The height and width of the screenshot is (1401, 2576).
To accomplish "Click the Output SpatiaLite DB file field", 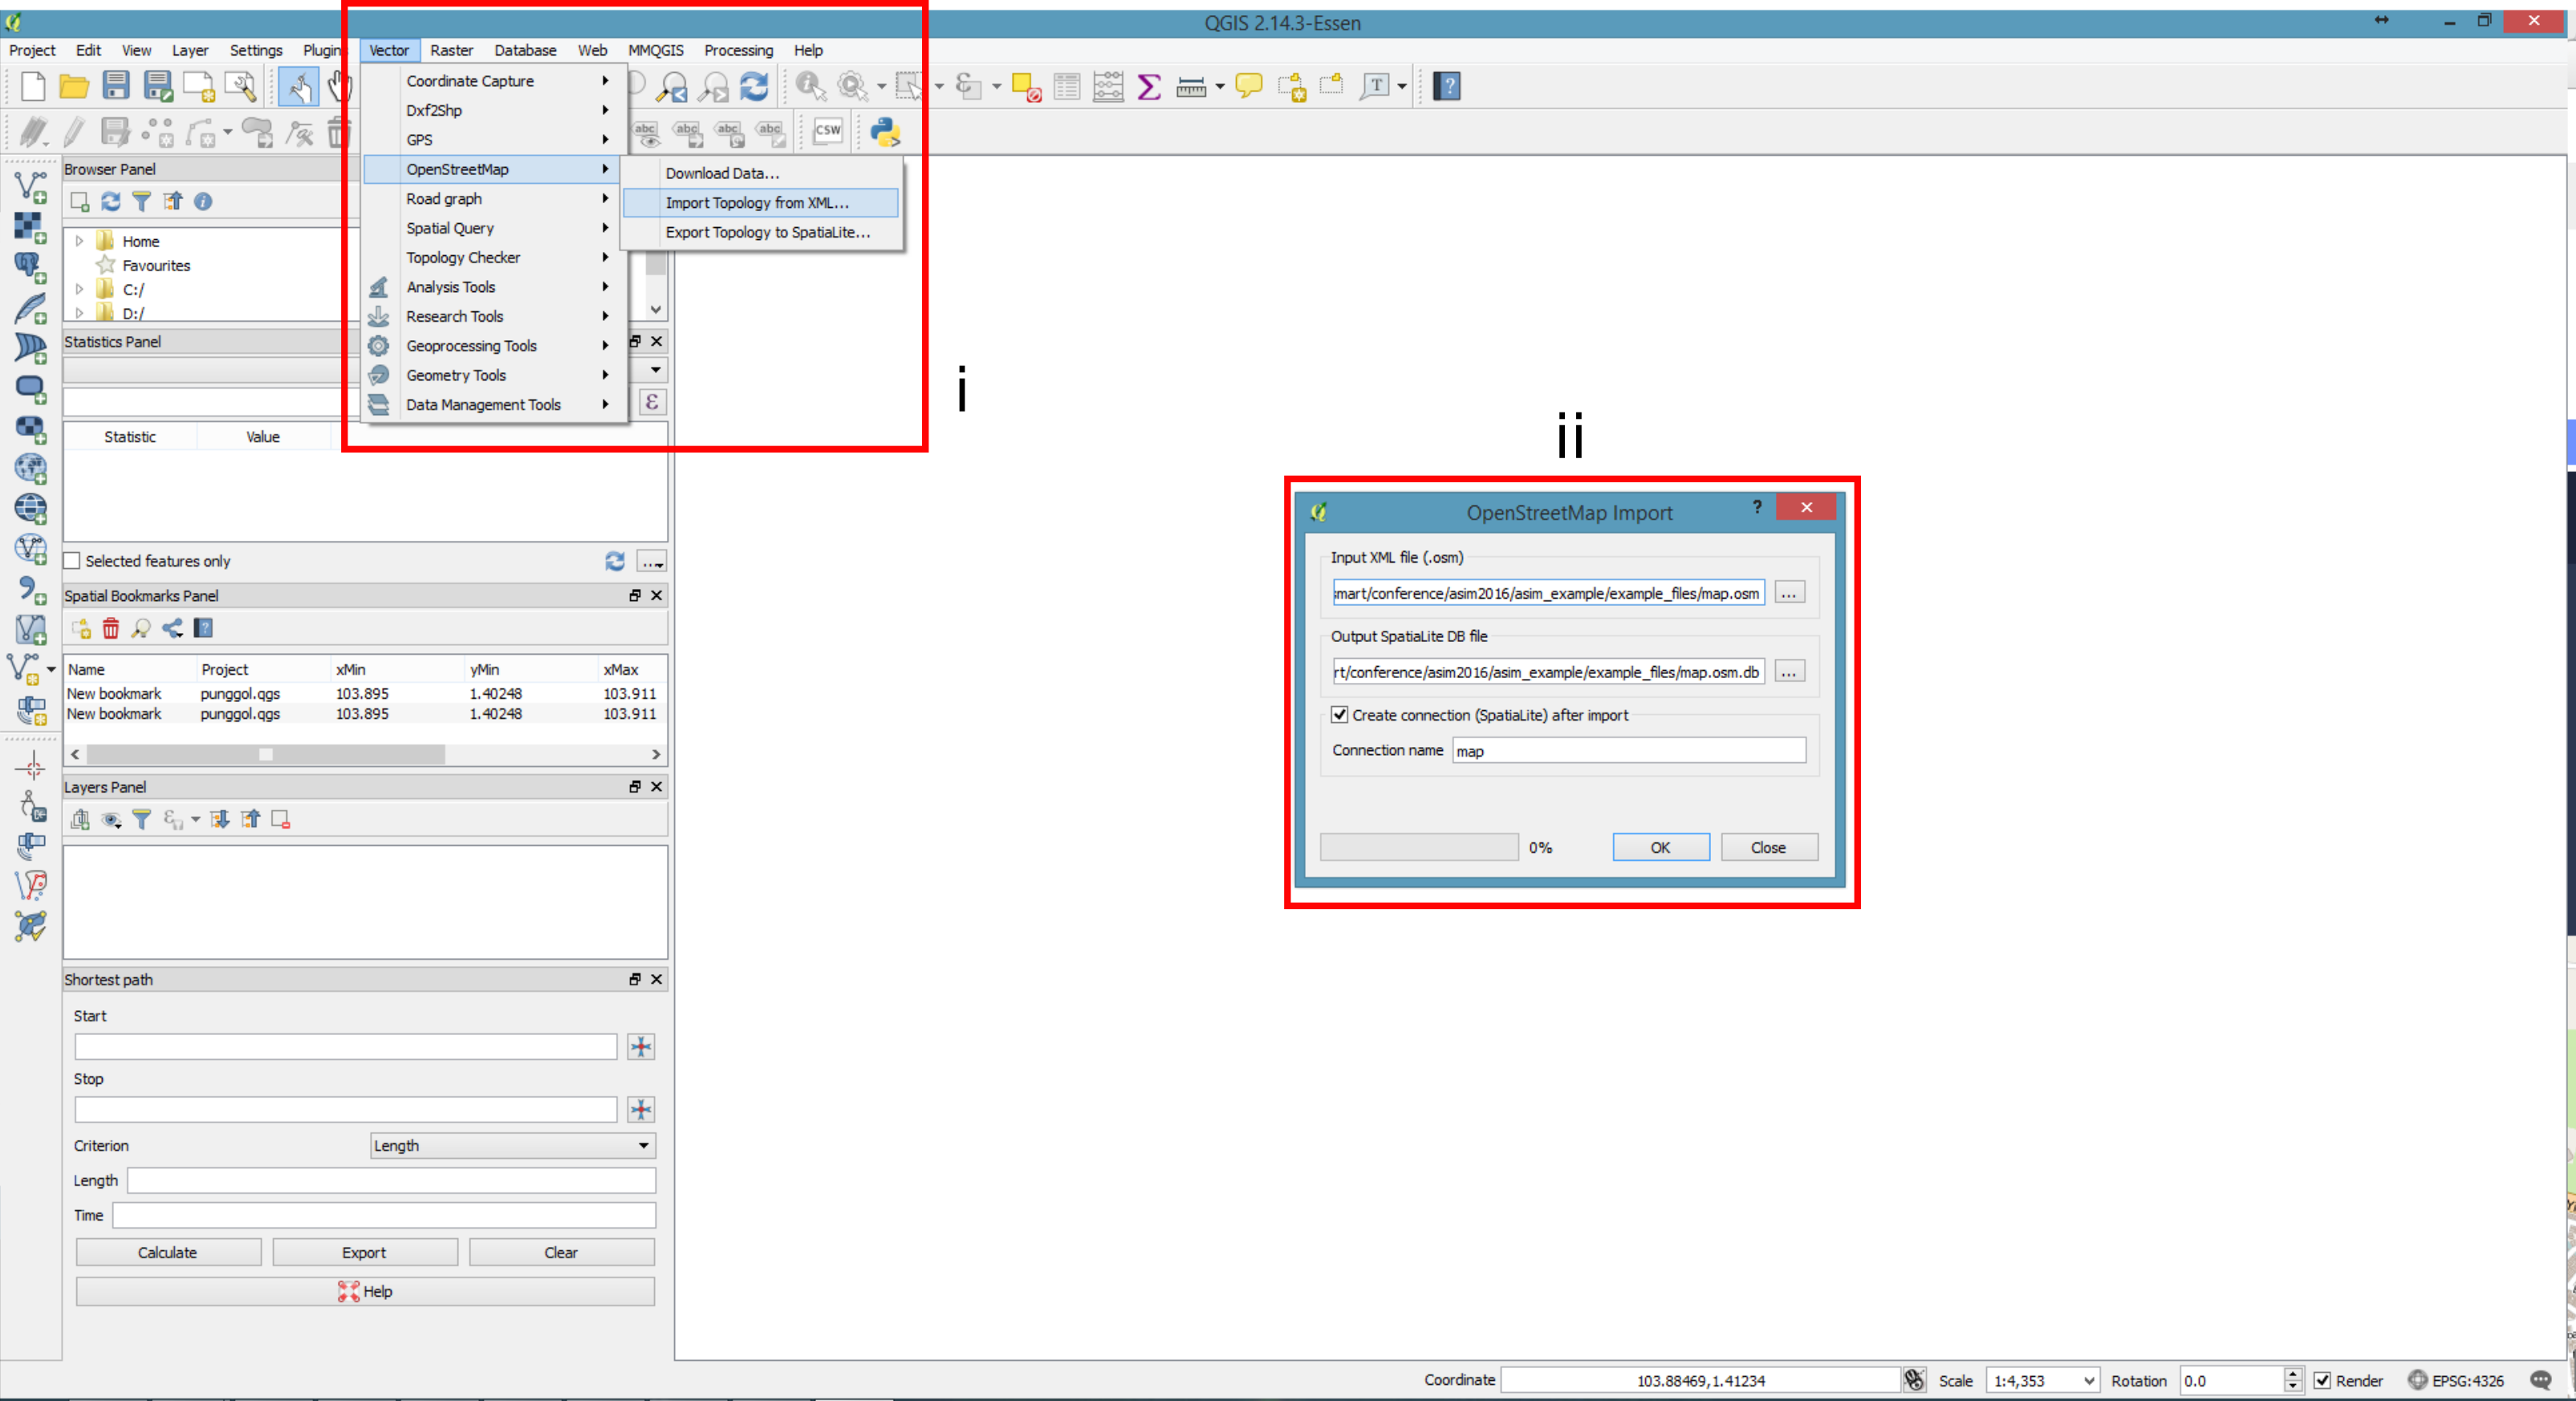I will [x=1548, y=672].
